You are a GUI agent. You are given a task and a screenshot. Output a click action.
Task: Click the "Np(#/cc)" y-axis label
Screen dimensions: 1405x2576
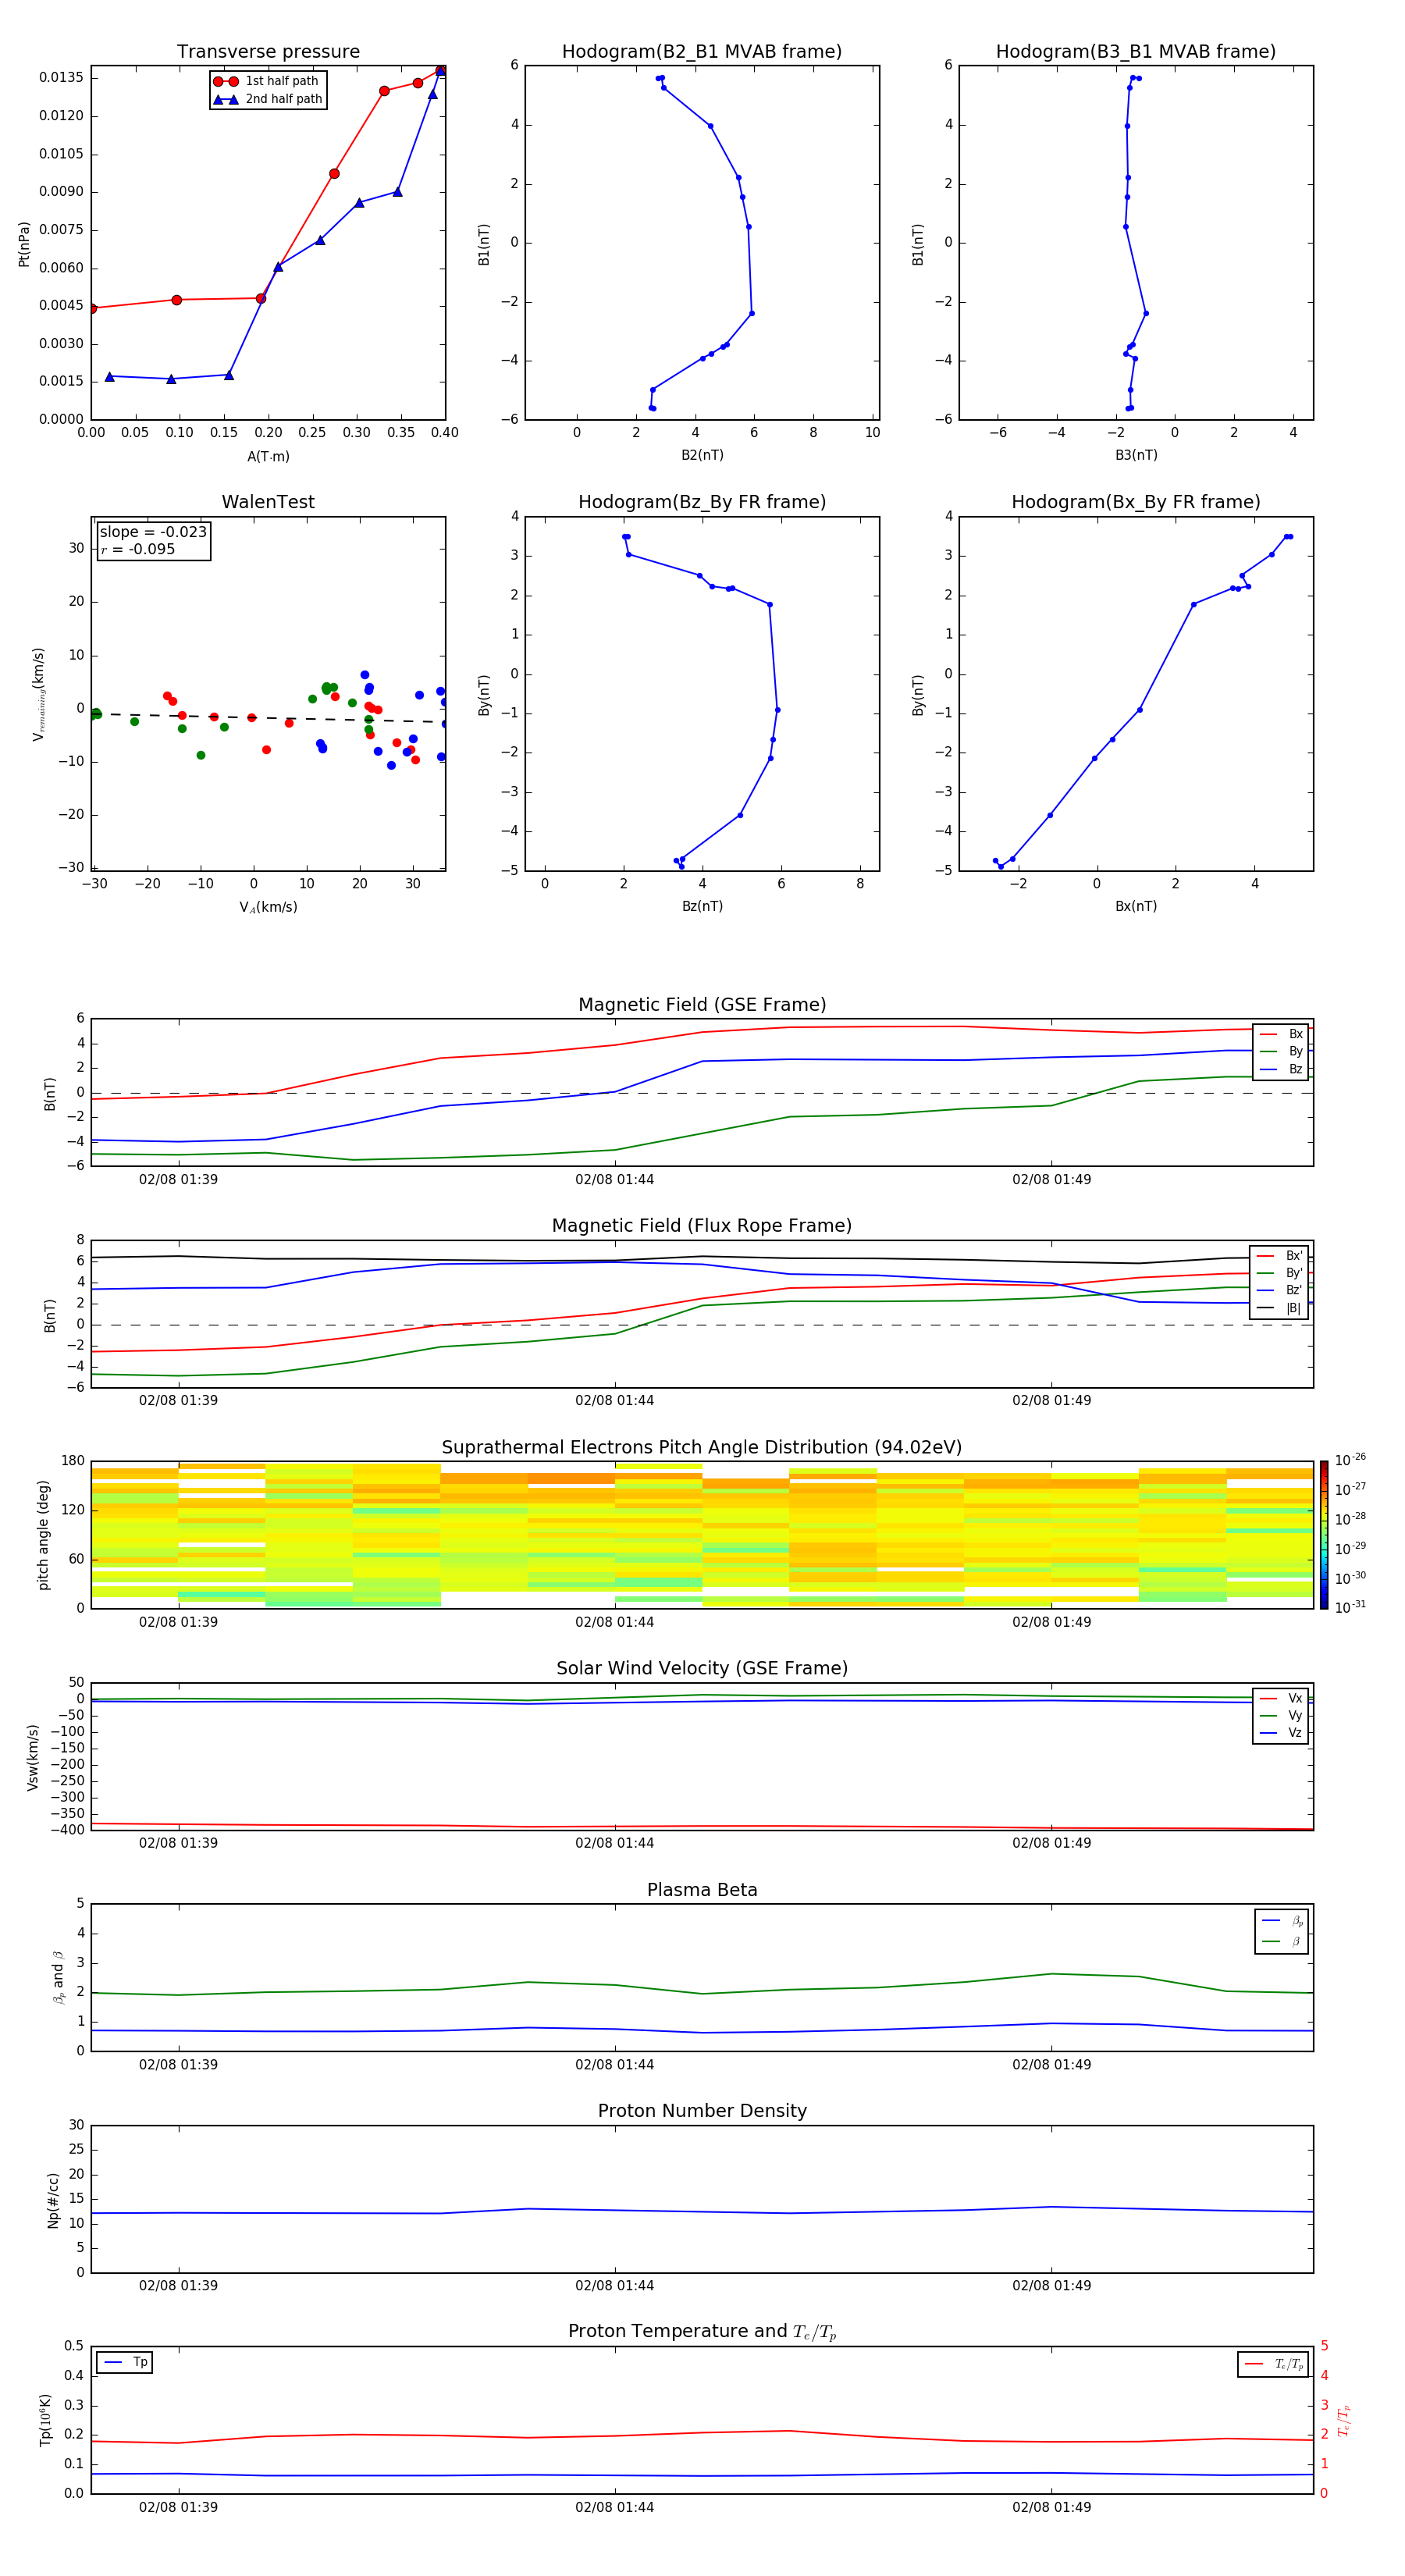[53, 2200]
